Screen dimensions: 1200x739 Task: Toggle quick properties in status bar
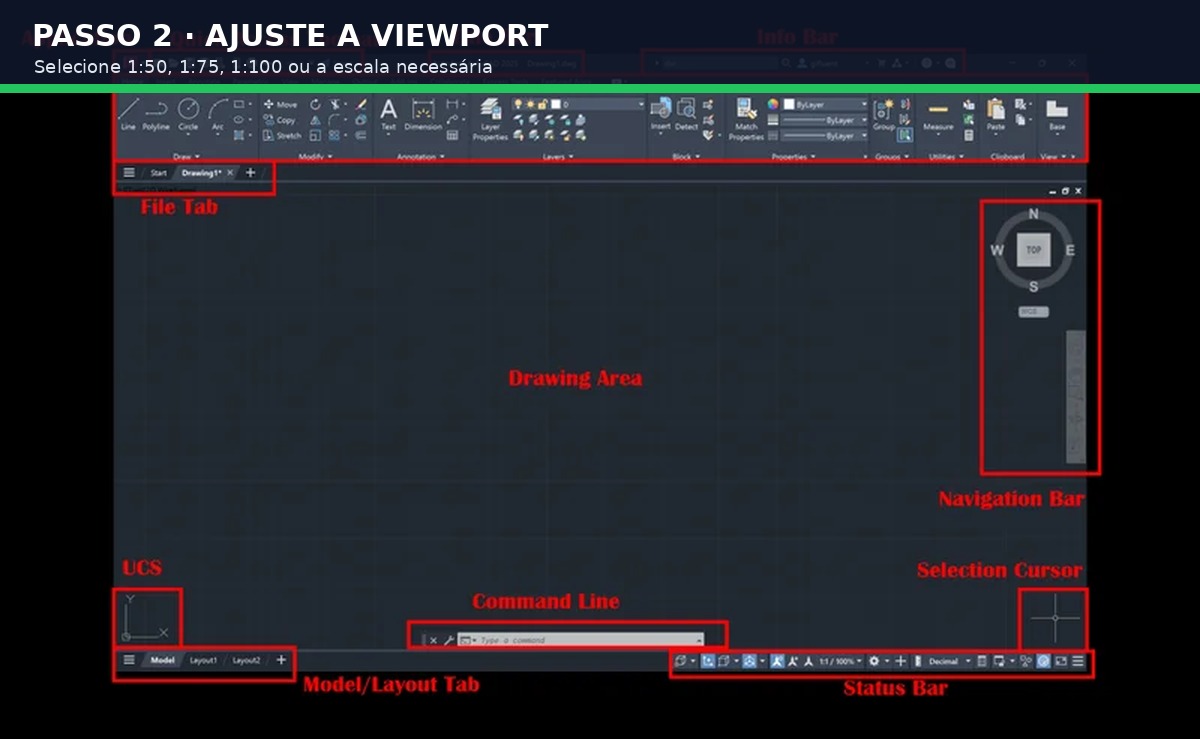[x=982, y=661]
